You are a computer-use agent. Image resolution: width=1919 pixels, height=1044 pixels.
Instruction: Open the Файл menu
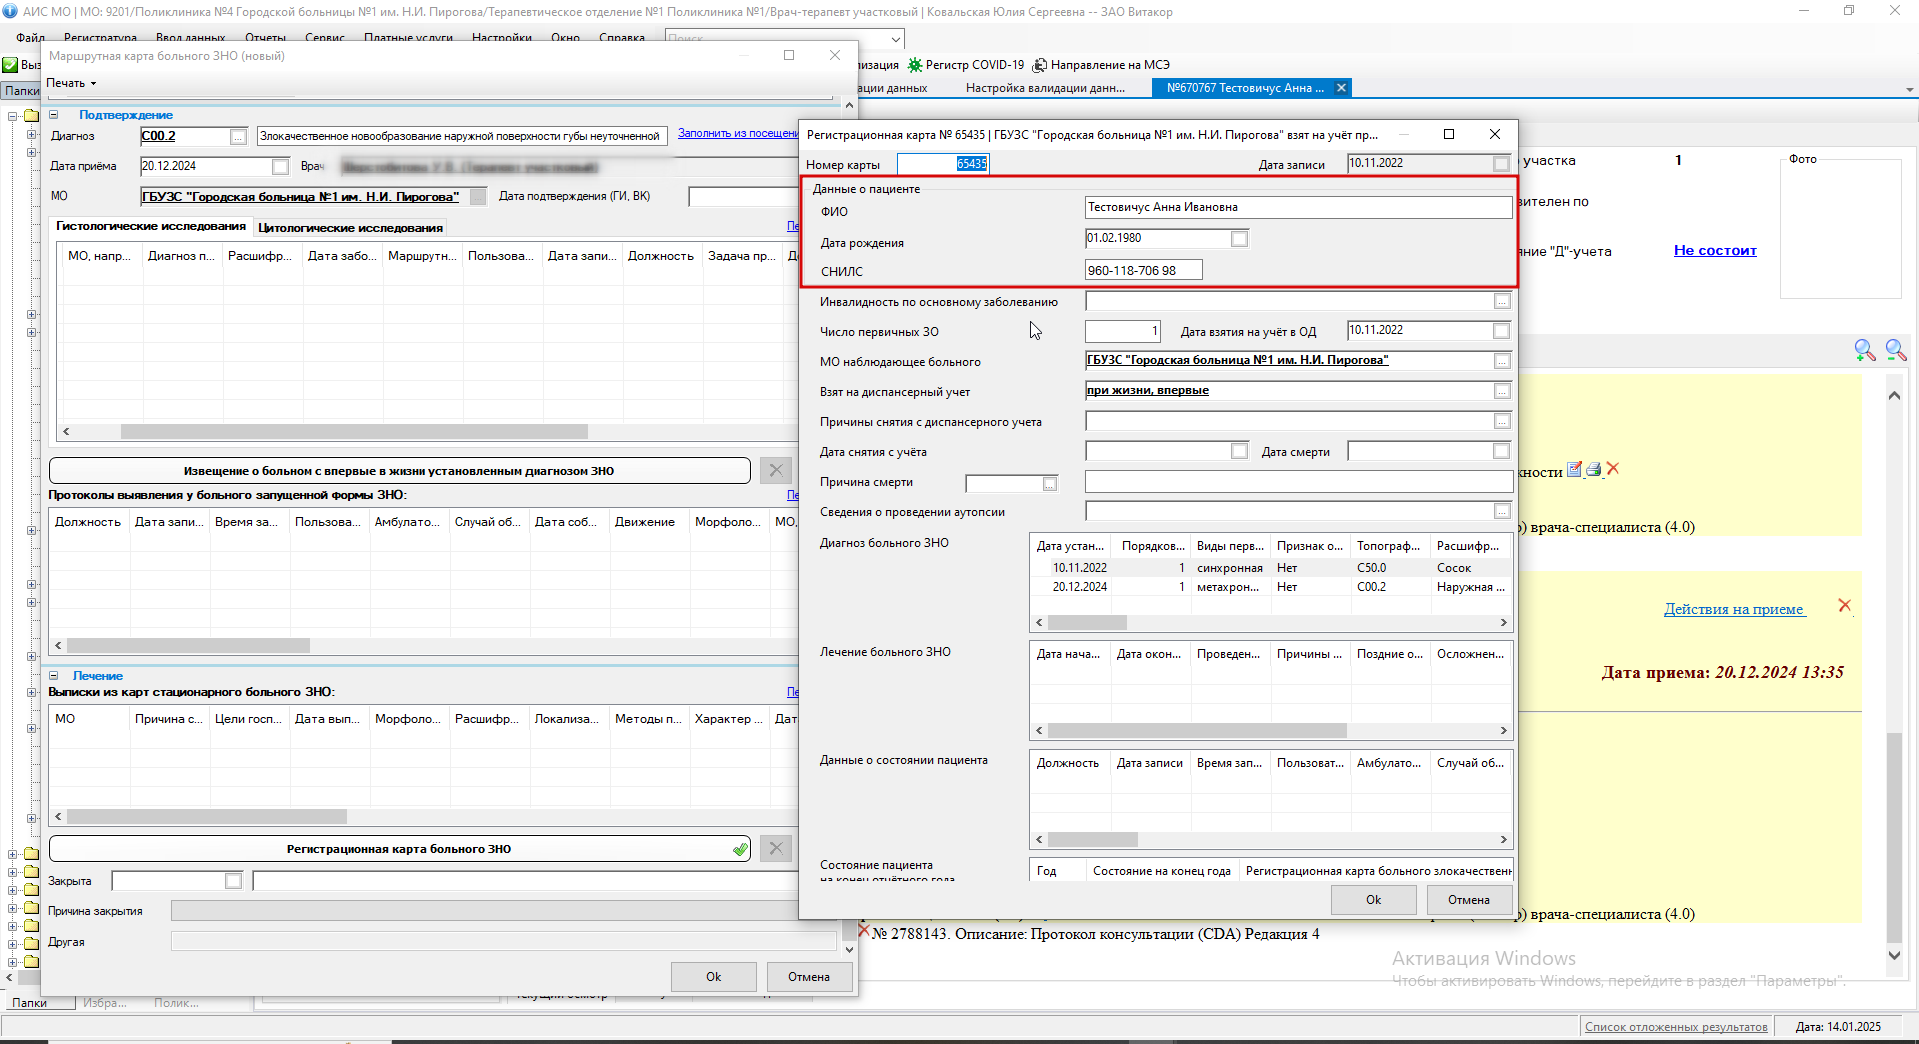(30, 38)
